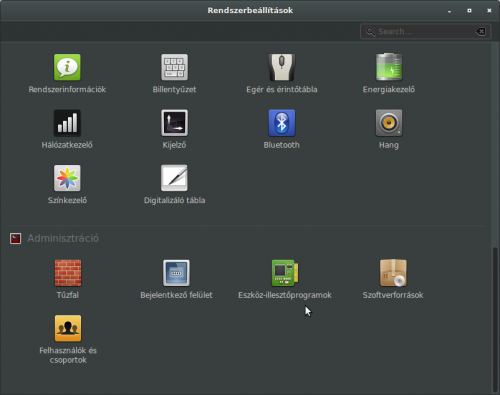500x395 pixels.
Task: Open the Hálózatkezelő network bars icon
Action: click(x=67, y=123)
